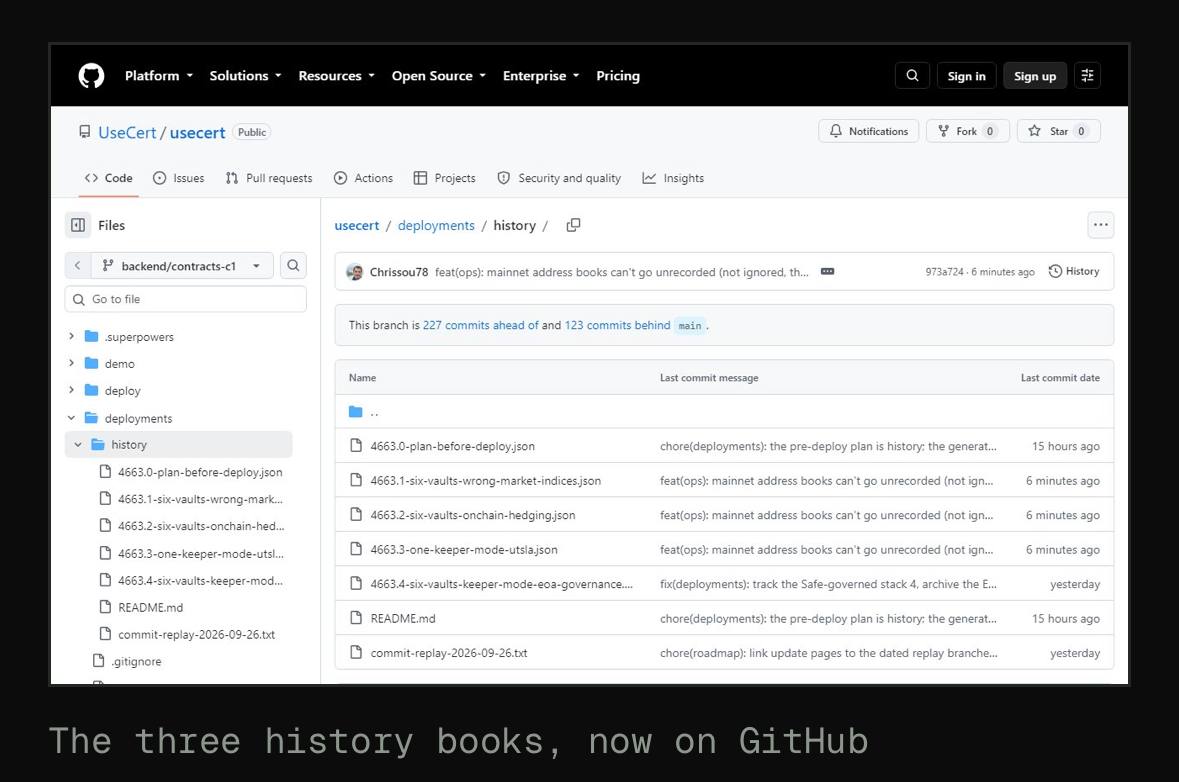Image resolution: width=1179 pixels, height=782 pixels.
Task: Open the Insights tab
Action: (x=673, y=178)
